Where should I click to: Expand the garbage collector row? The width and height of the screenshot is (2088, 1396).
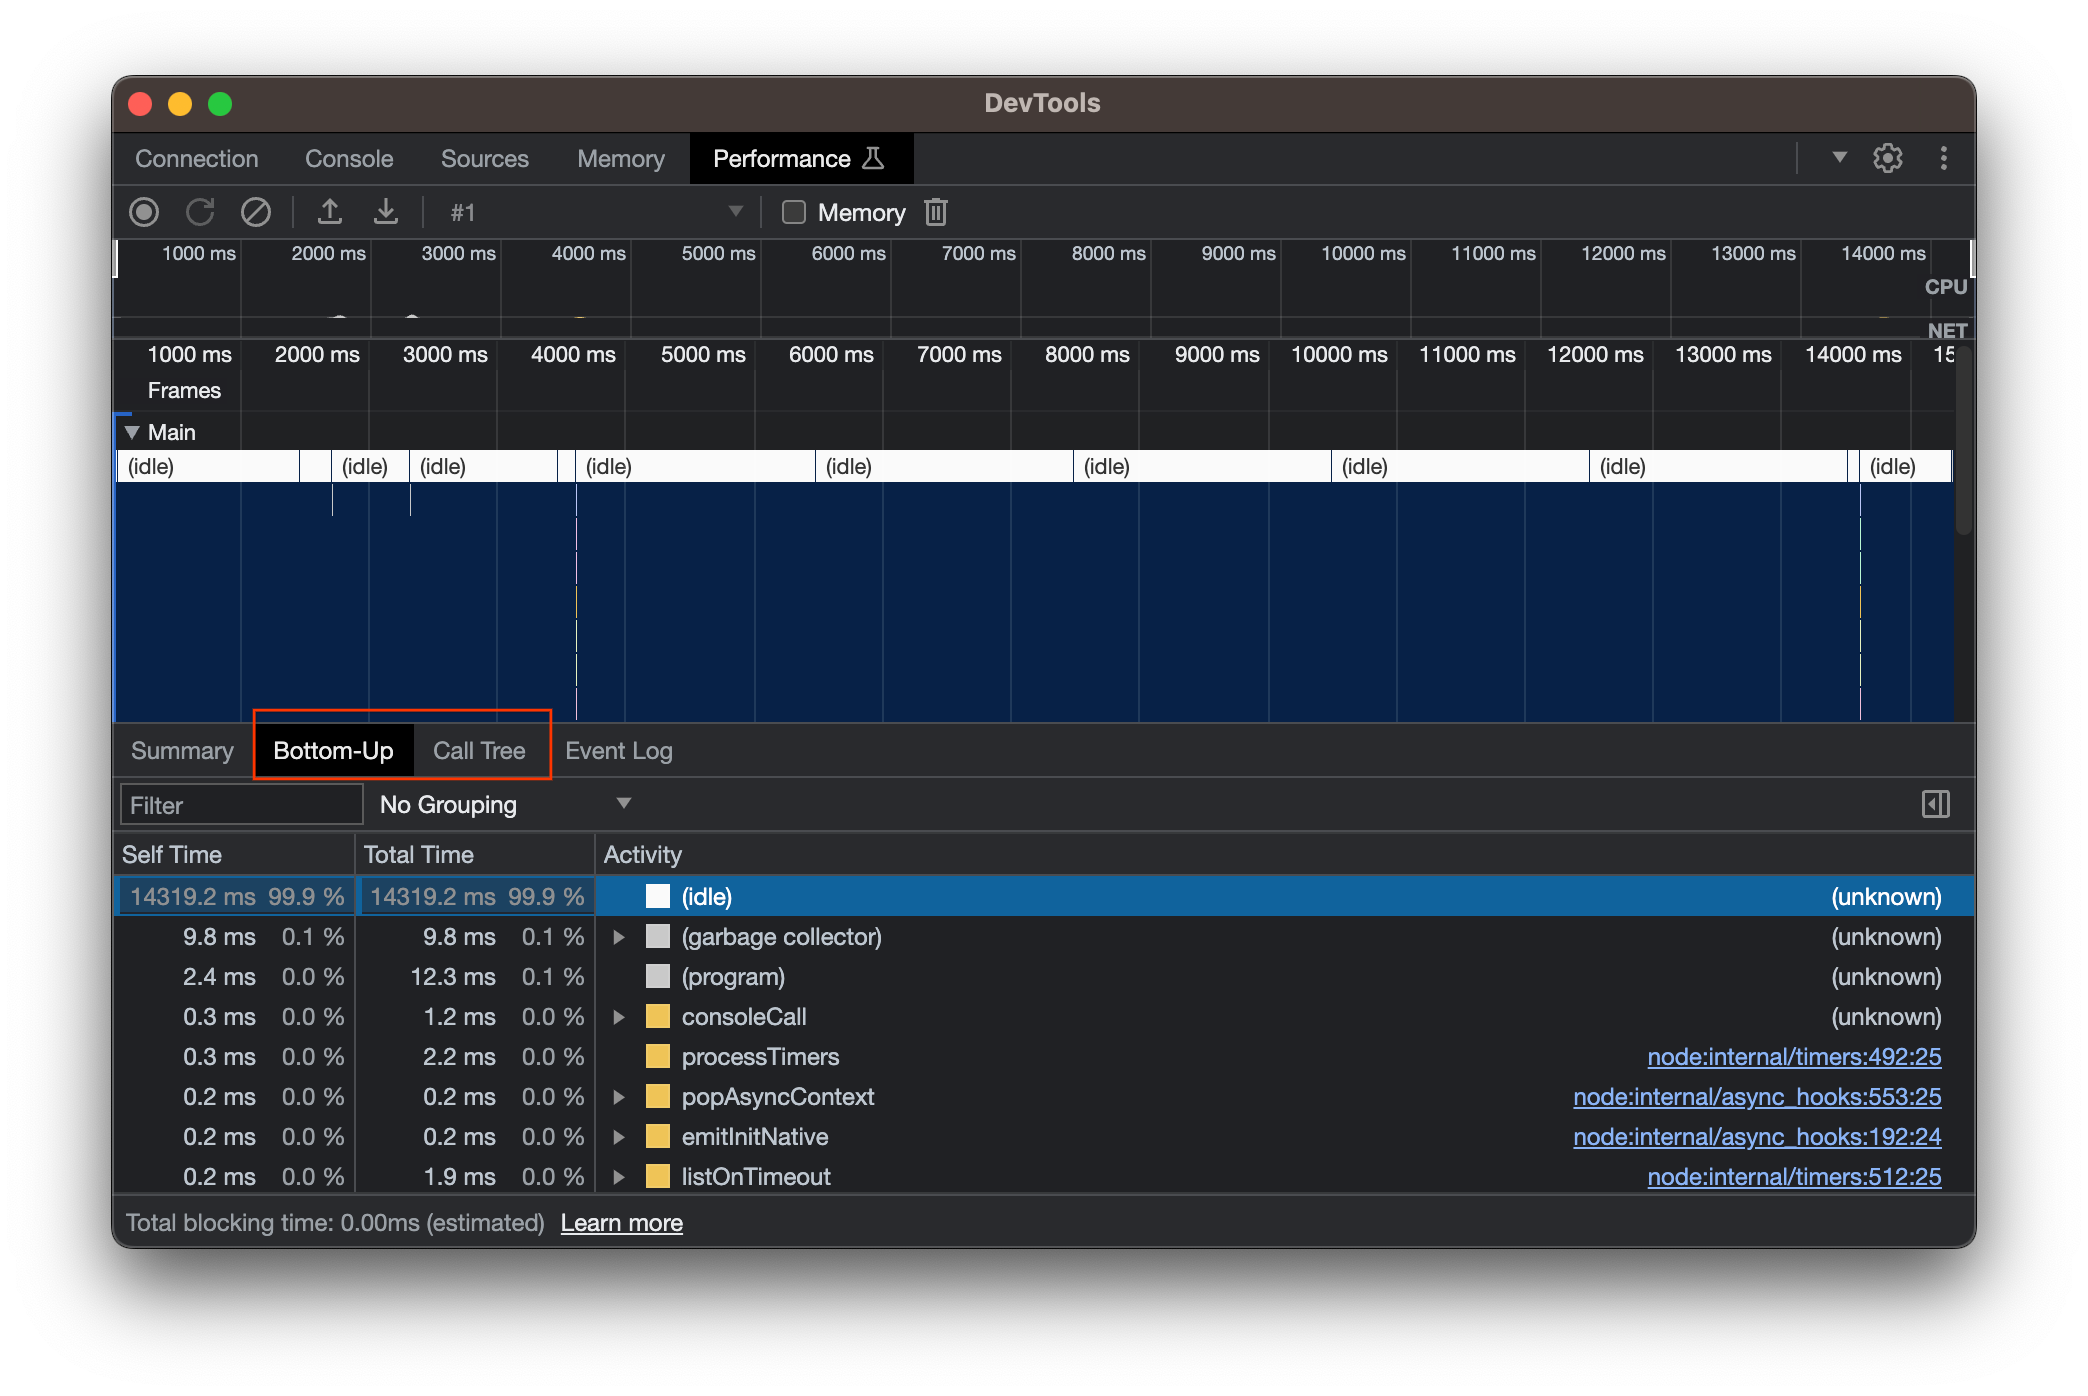point(618,937)
